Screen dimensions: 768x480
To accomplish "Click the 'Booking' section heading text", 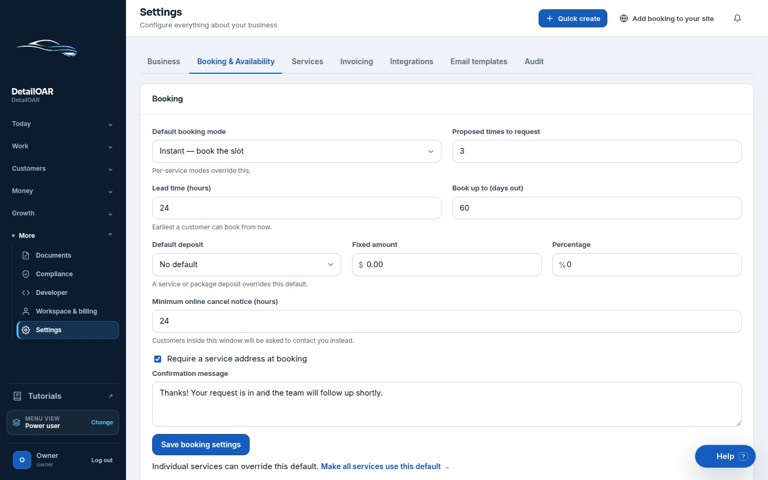I will [168, 98].
